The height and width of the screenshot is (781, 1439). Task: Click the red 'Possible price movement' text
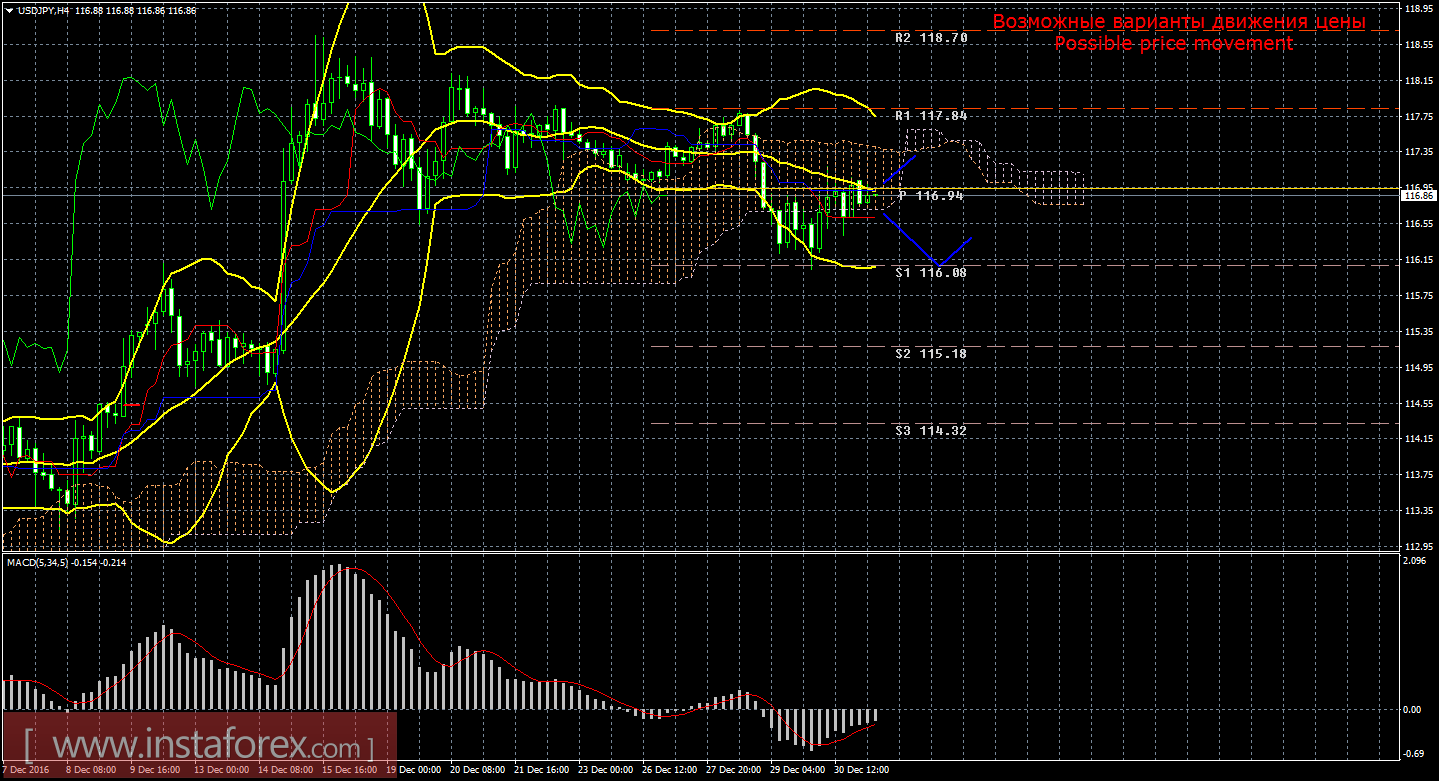pyautogui.click(x=1173, y=44)
